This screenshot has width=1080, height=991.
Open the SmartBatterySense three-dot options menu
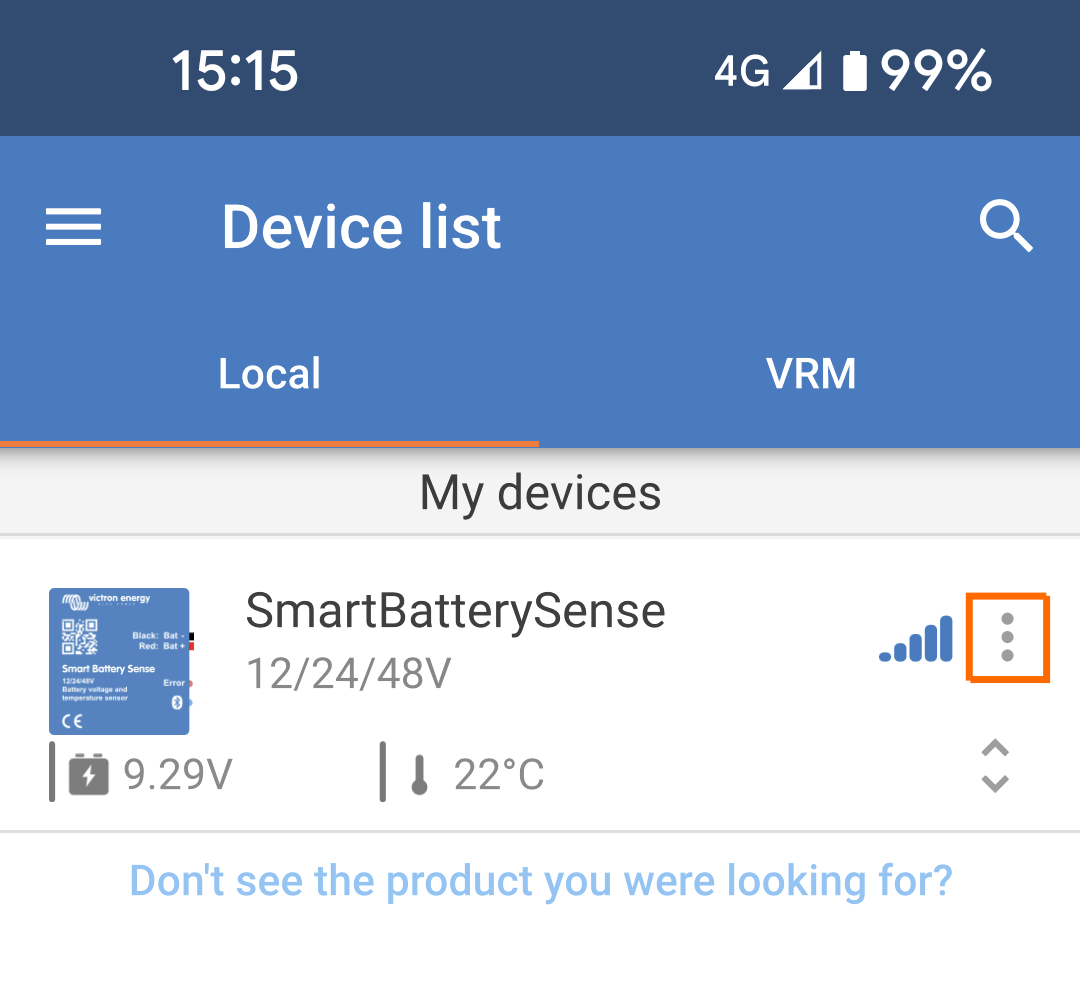1006,637
